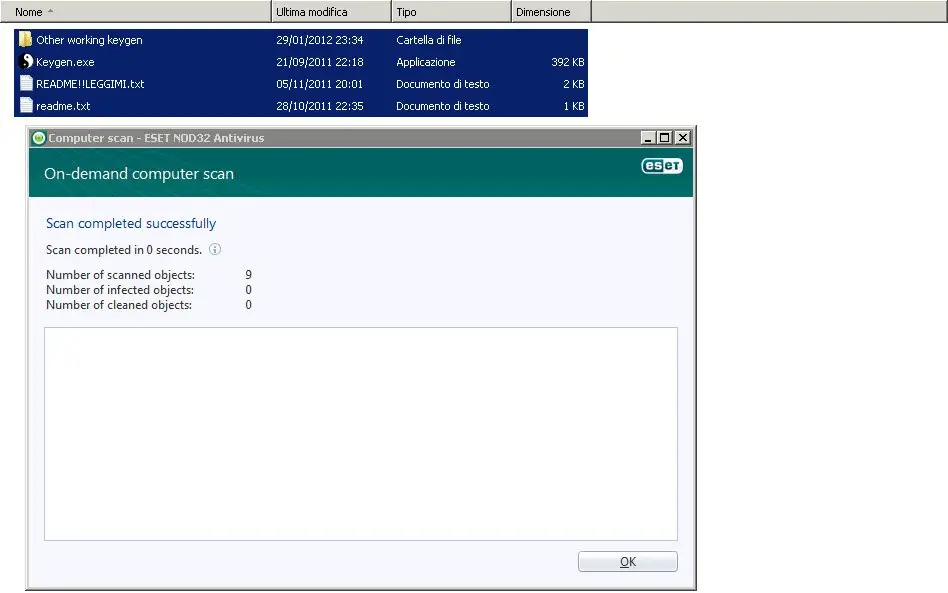The height and width of the screenshot is (593, 948).
Task: Click inside the empty scan log box
Action: coord(361,434)
